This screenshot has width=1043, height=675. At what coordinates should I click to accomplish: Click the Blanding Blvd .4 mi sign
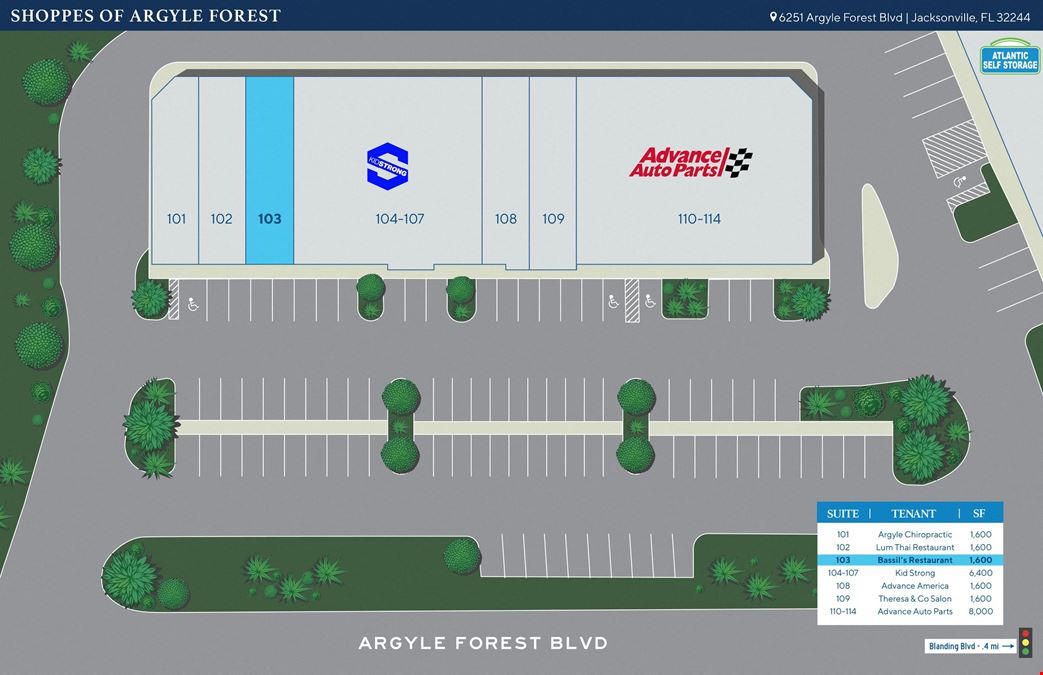(x=970, y=646)
